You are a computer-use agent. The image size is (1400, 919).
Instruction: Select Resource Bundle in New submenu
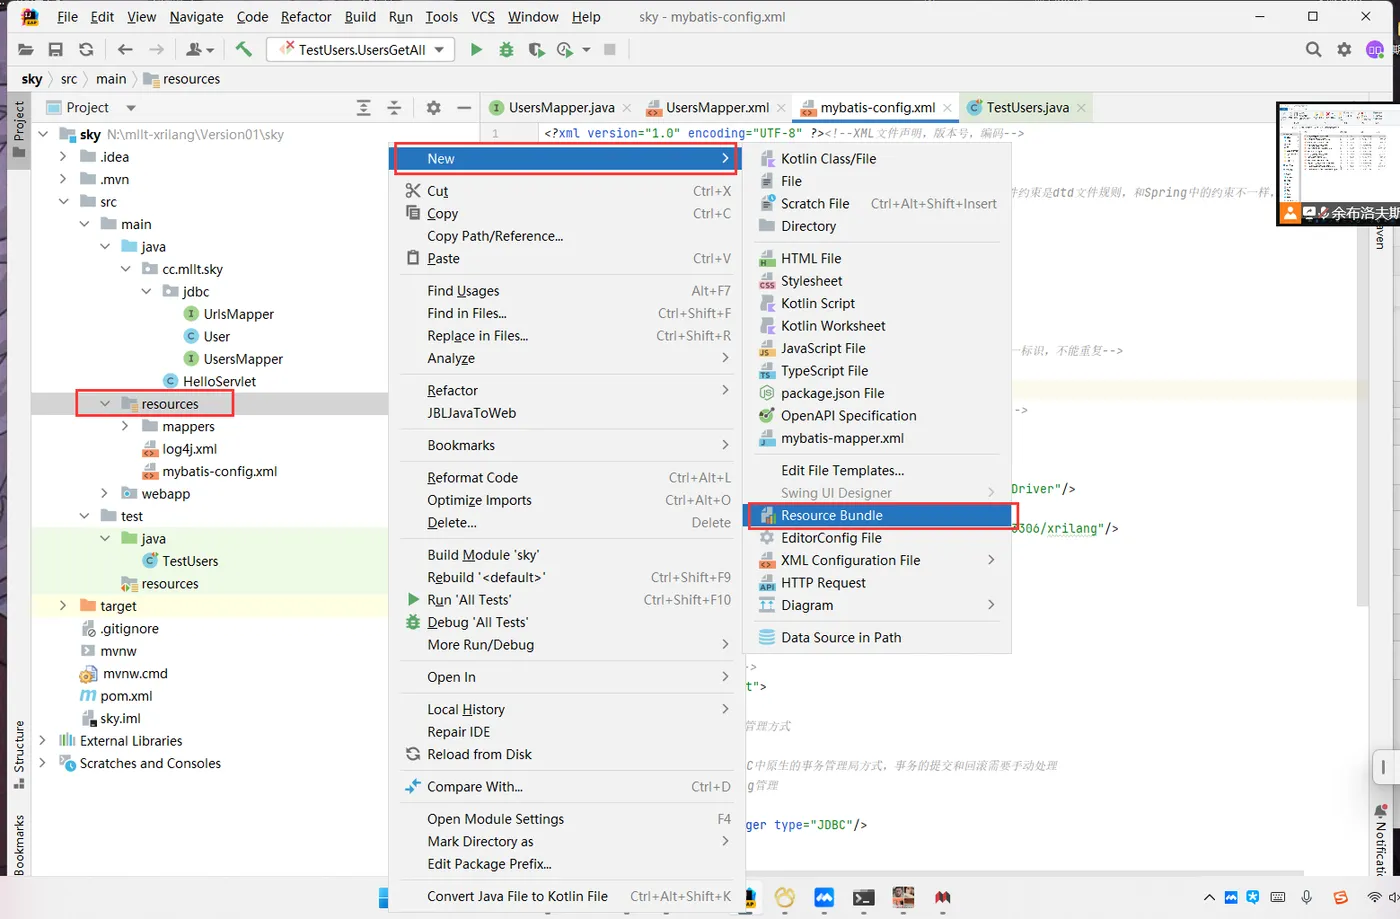tap(877, 515)
